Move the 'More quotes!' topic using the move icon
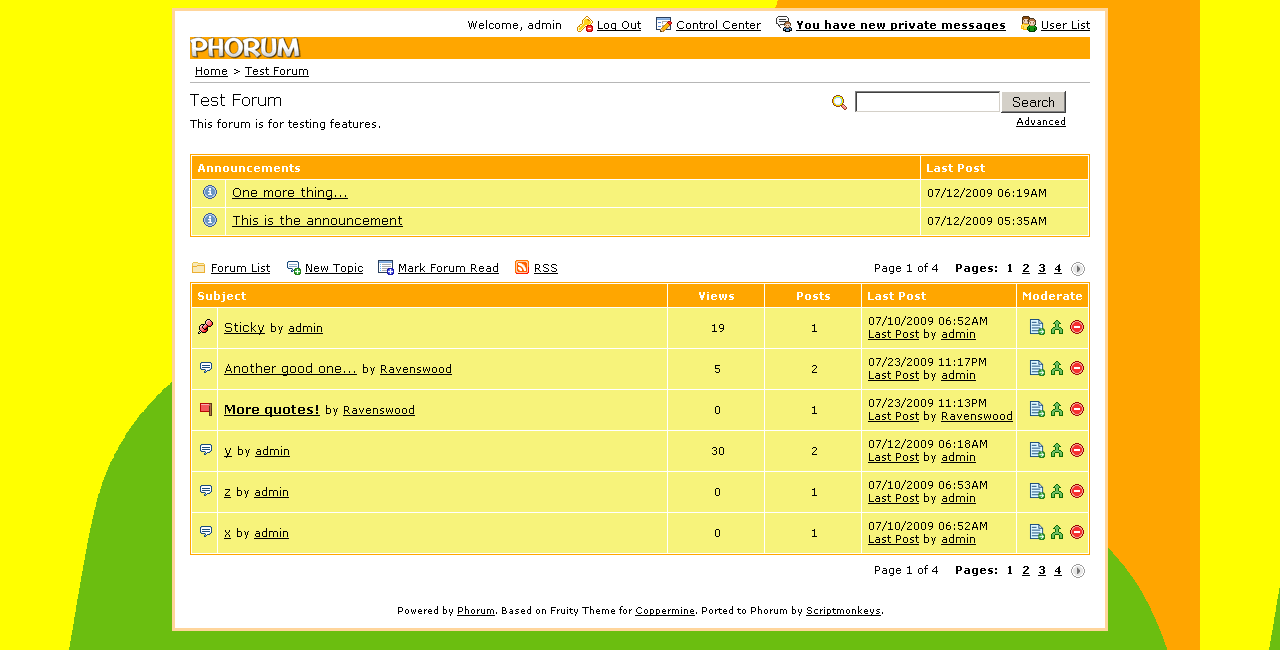The image size is (1280, 650). click(1037, 409)
